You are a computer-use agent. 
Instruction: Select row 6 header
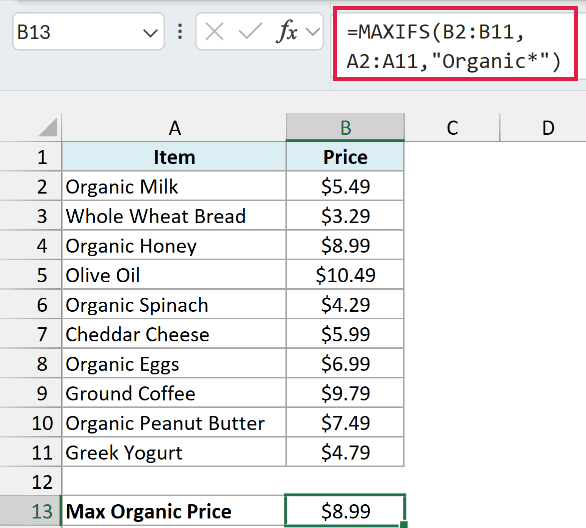pos(31,304)
